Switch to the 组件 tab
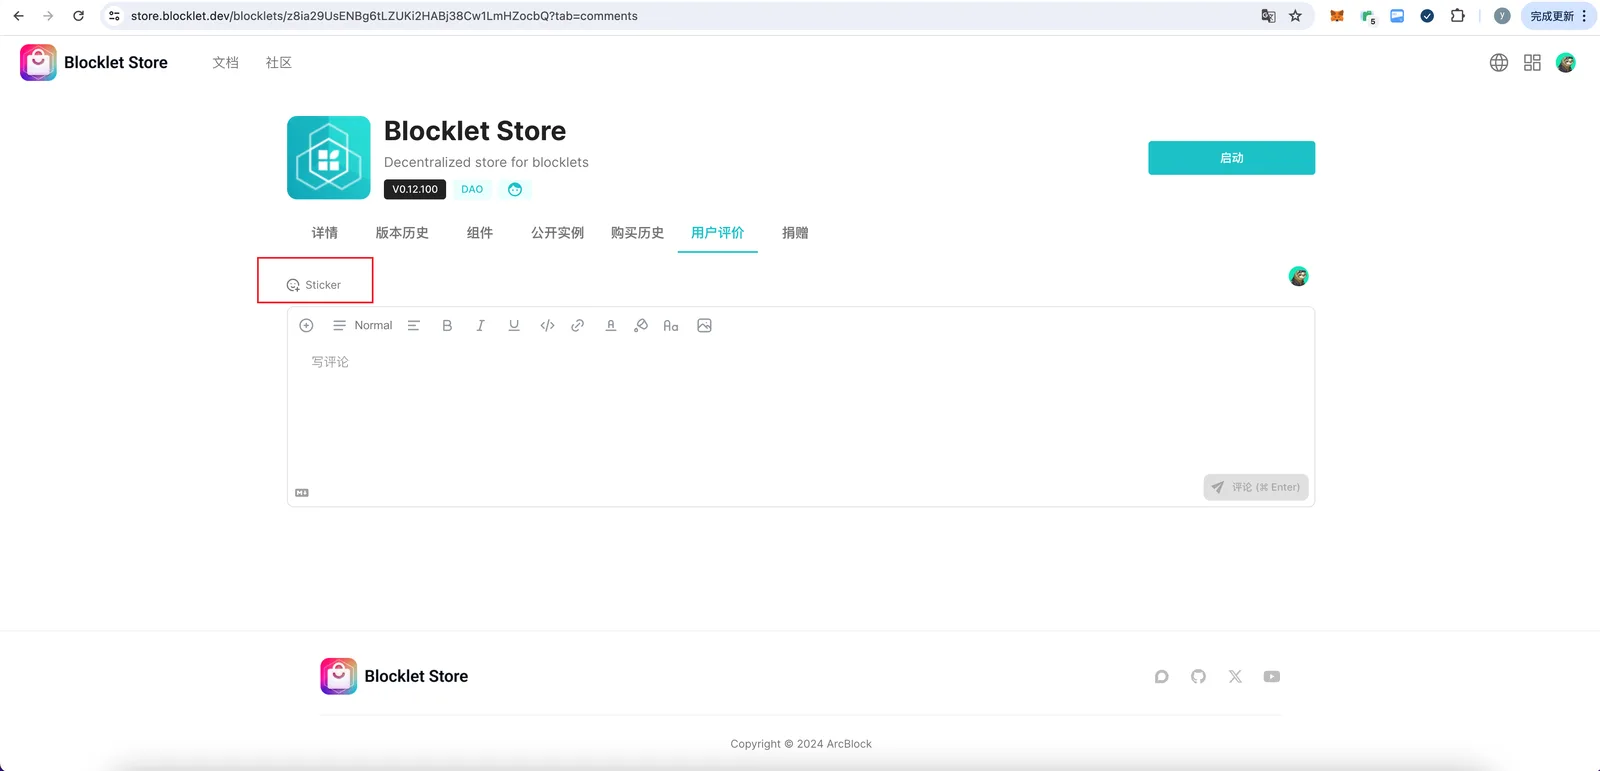 click(480, 233)
